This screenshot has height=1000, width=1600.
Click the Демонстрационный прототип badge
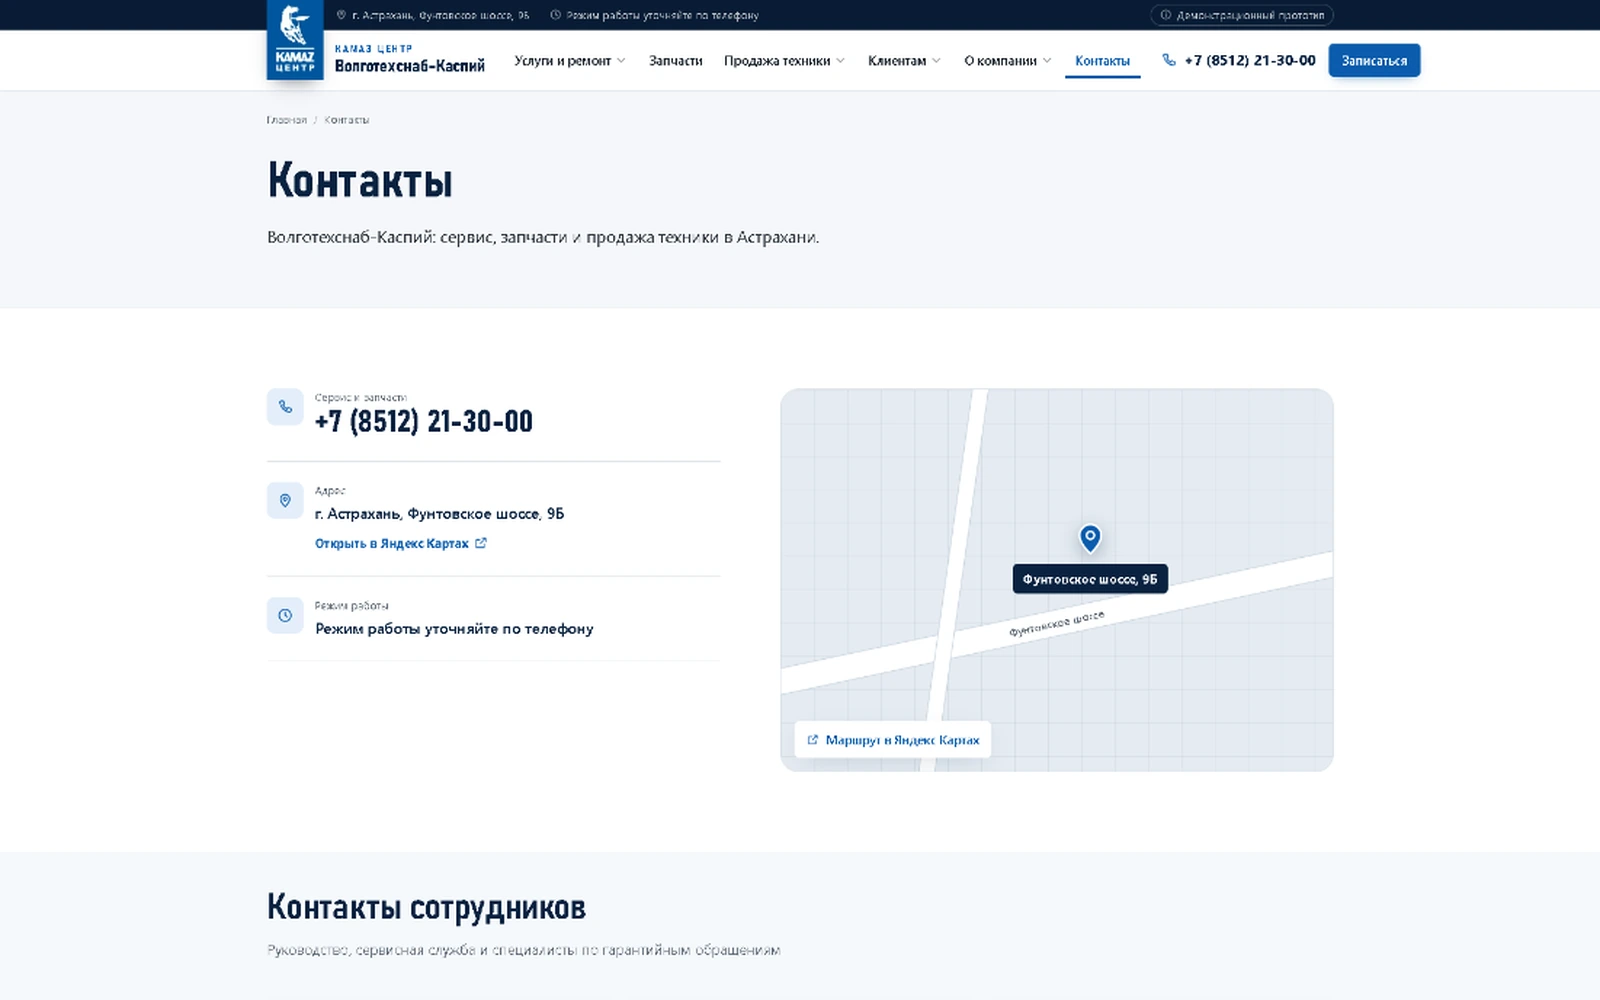pos(1241,15)
